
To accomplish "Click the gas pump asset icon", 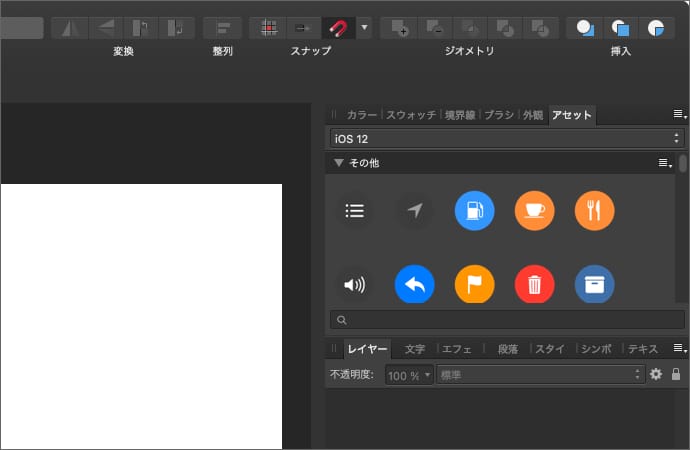I will tap(474, 210).
